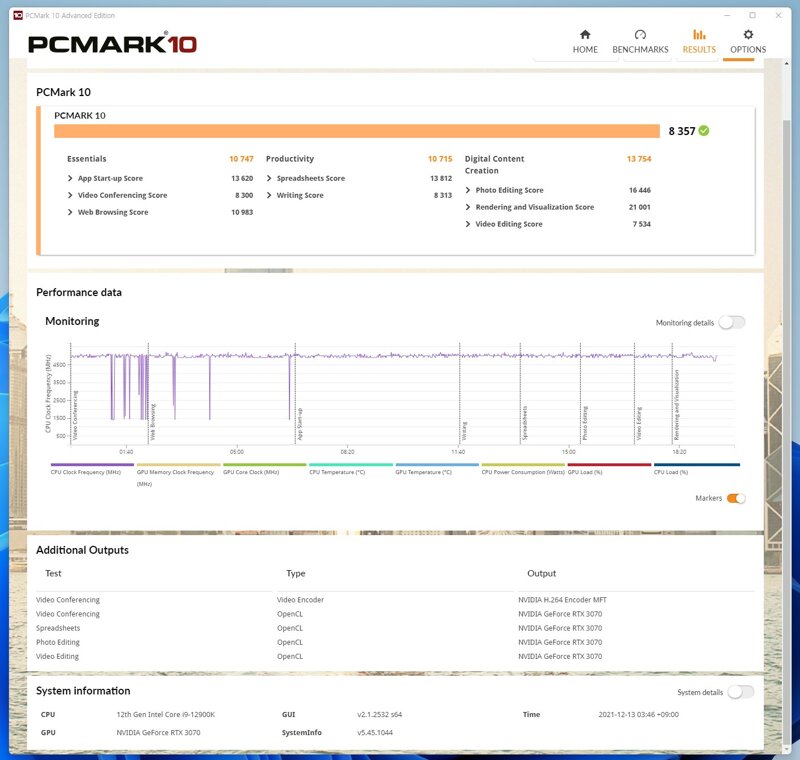Expand the Web Browsing Score row
Viewport: 800px width, 760px height.
tap(70, 212)
